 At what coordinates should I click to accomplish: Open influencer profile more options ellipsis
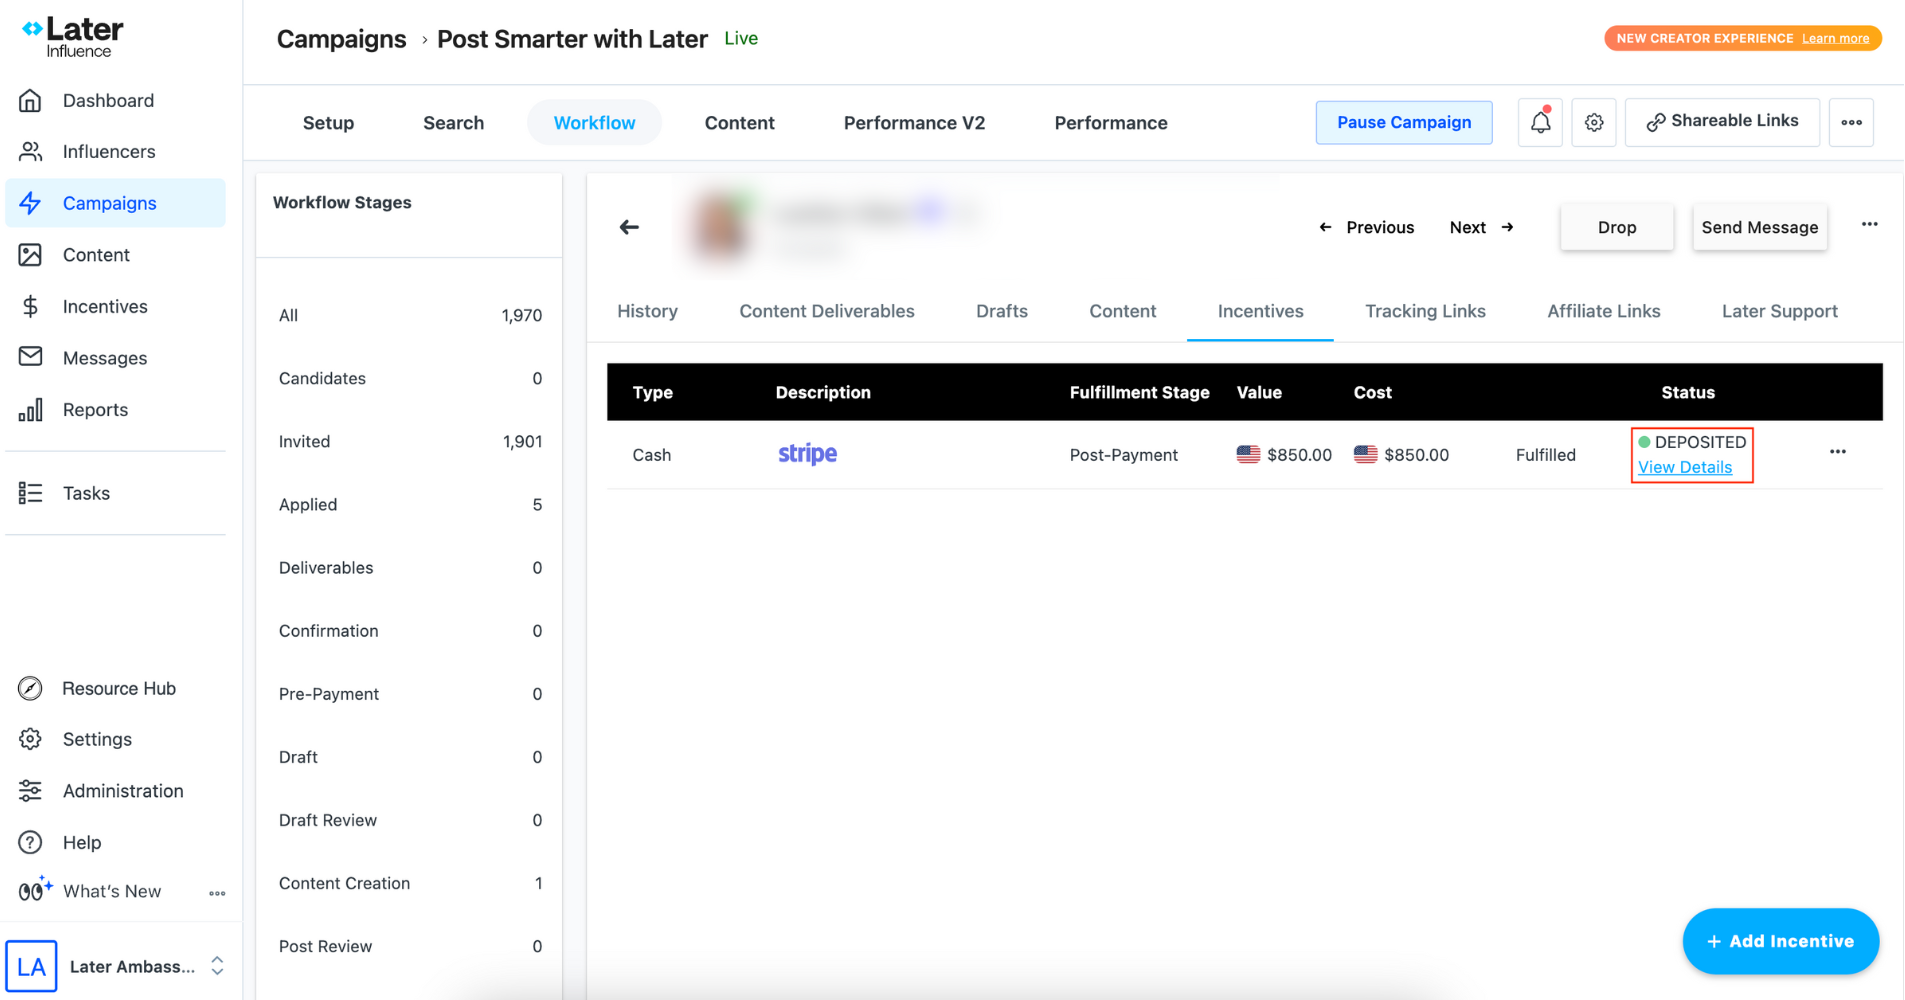pos(1869,224)
